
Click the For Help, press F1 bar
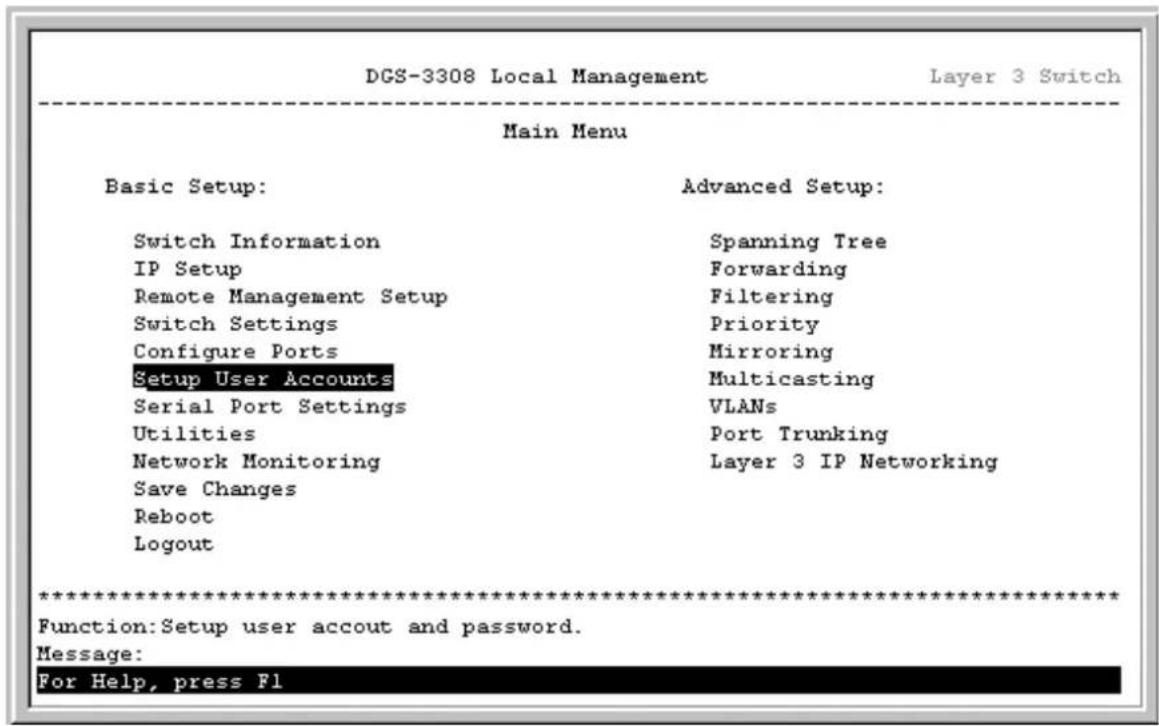579,680
